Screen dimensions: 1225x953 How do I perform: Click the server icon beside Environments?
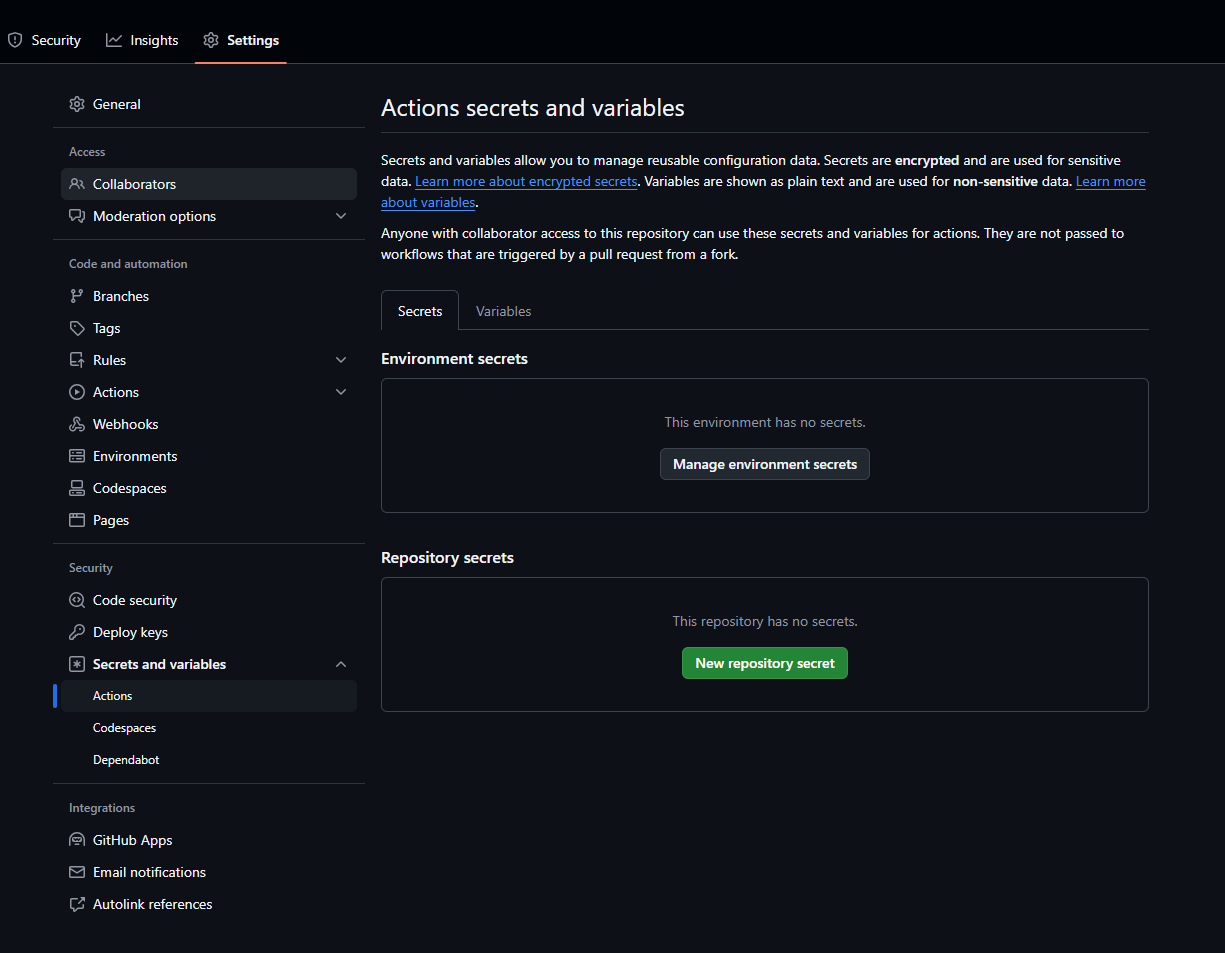(77, 456)
